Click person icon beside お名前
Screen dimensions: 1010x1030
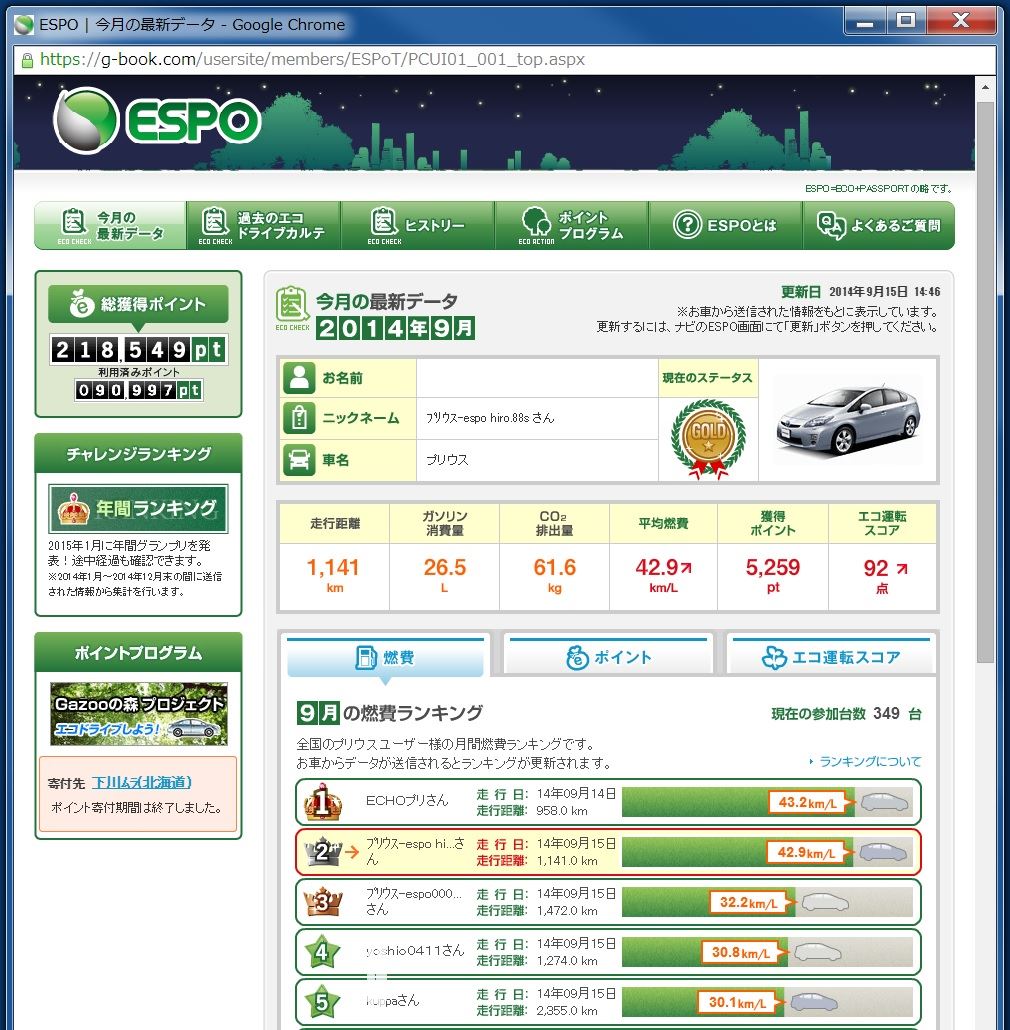[x=299, y=378]
